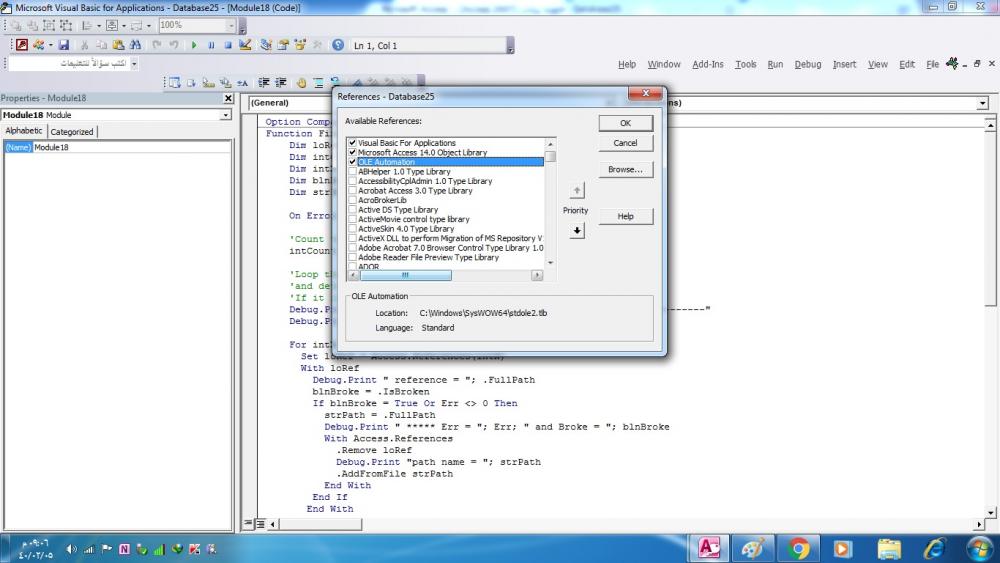The image size is (1000, 563).
Task: Click the Outdent icon
Action: [x=281, y=82]
